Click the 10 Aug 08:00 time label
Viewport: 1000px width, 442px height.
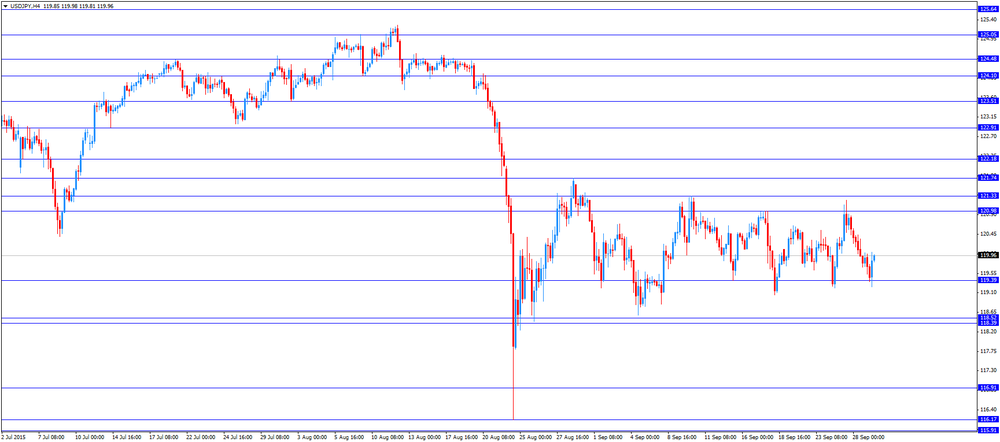click(x=386, y=438)
